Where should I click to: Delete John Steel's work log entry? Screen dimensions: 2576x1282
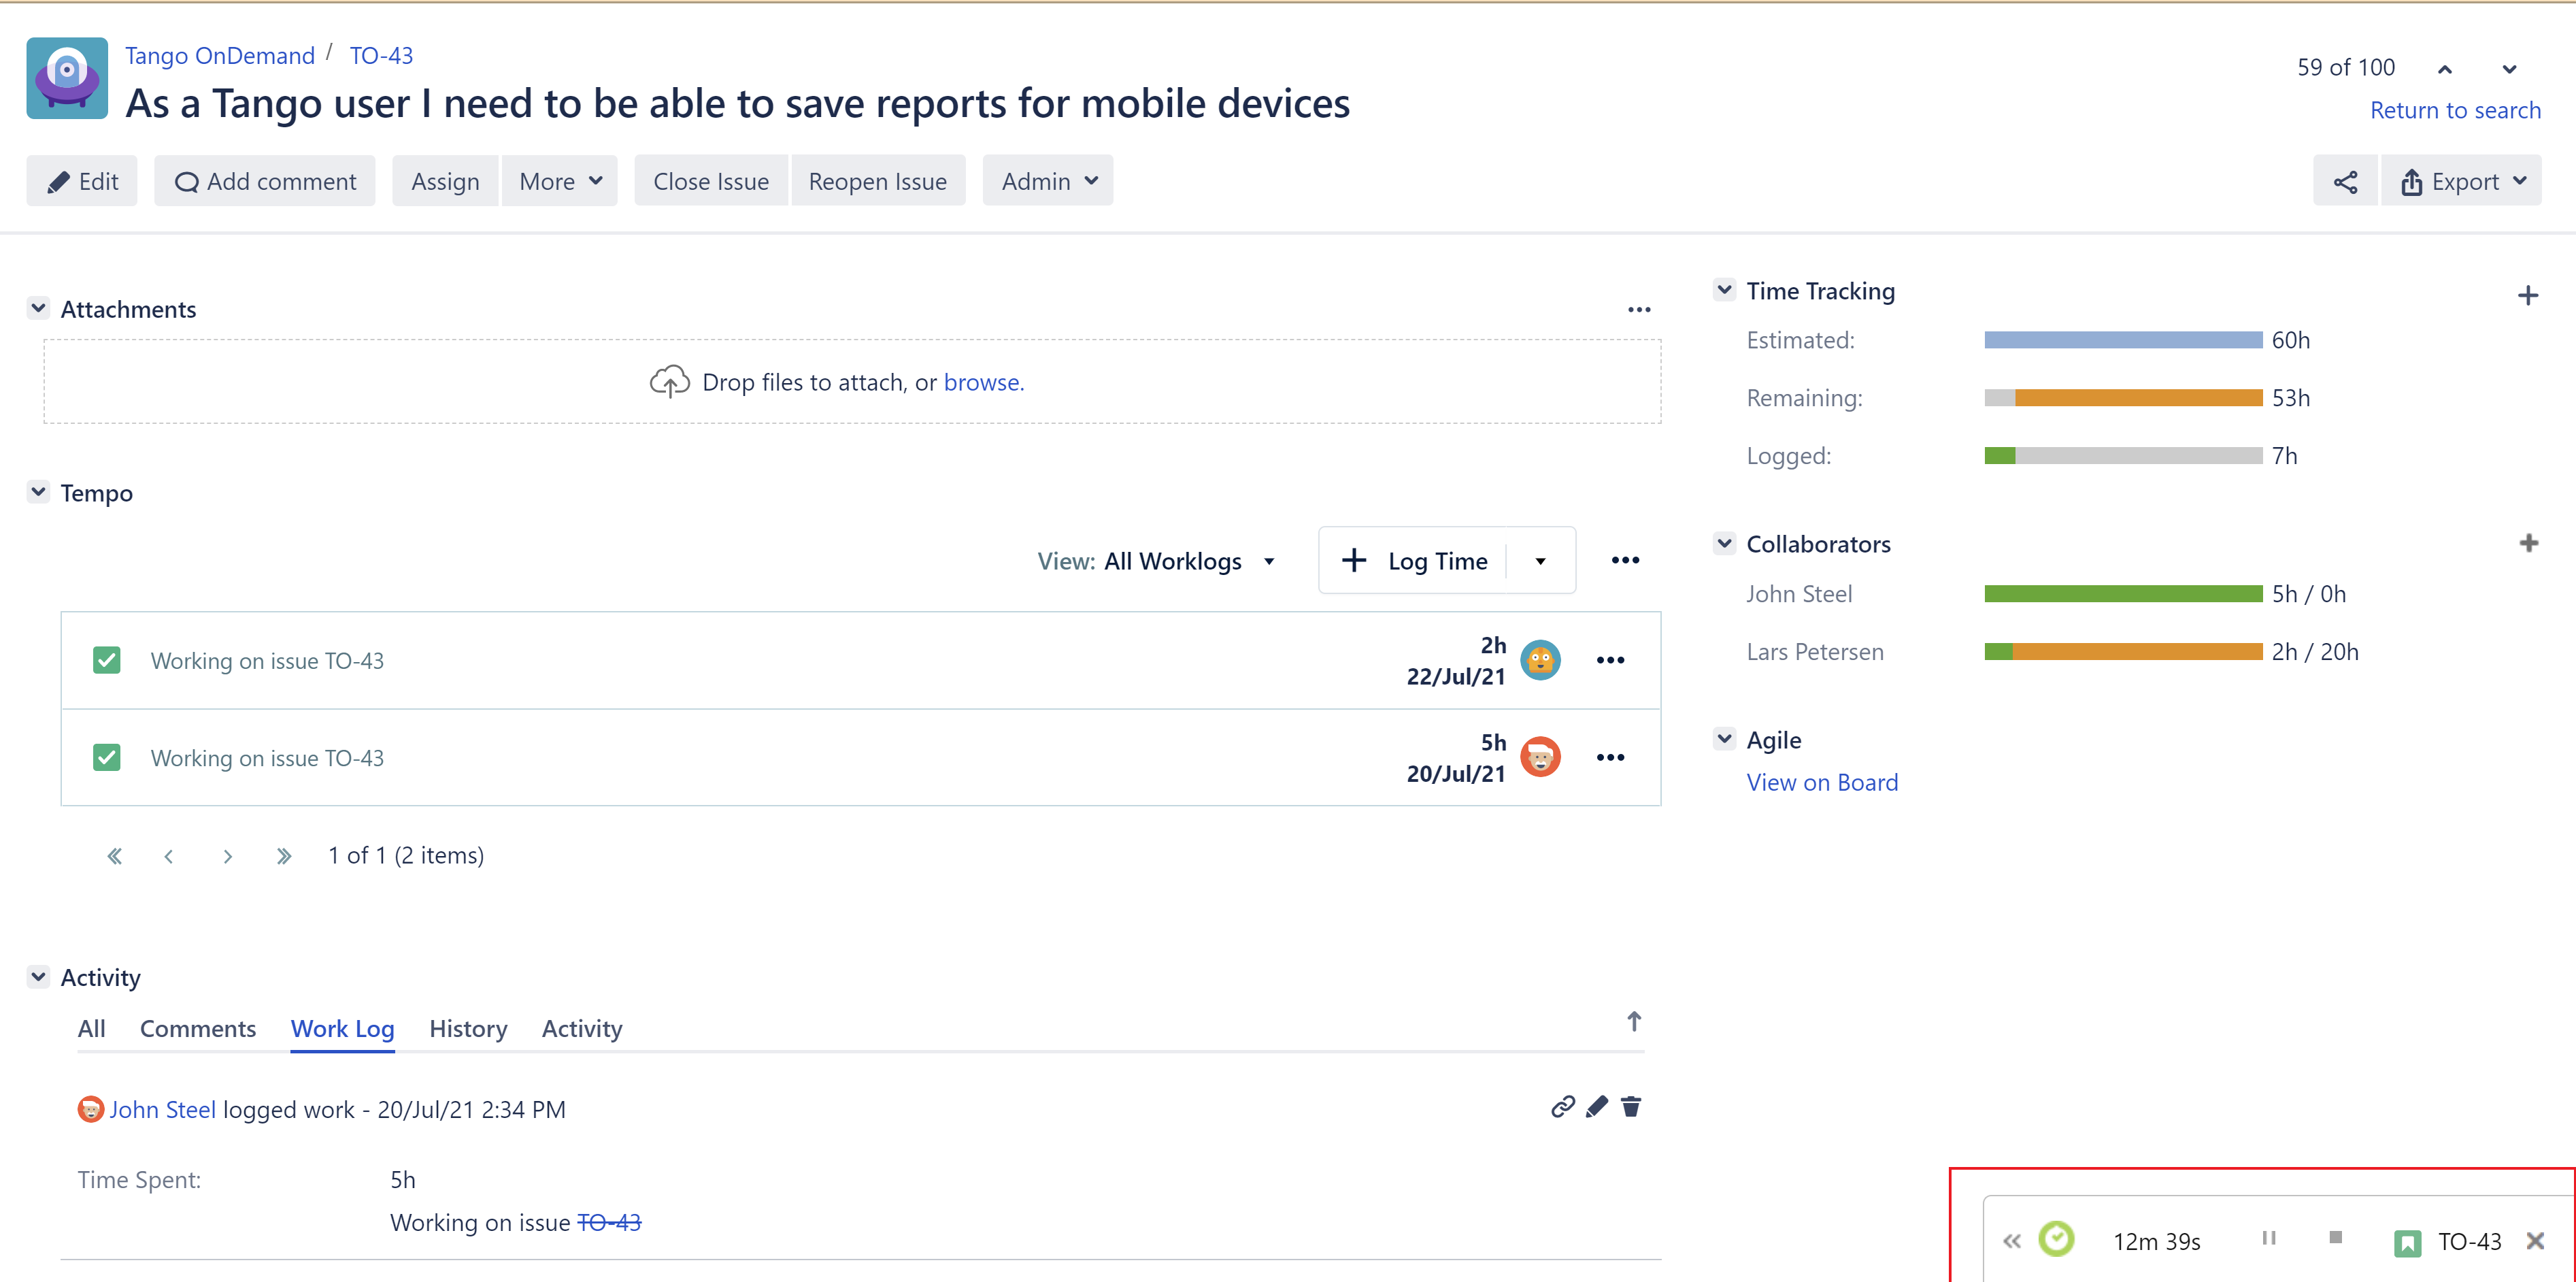click(1631, 1106)
